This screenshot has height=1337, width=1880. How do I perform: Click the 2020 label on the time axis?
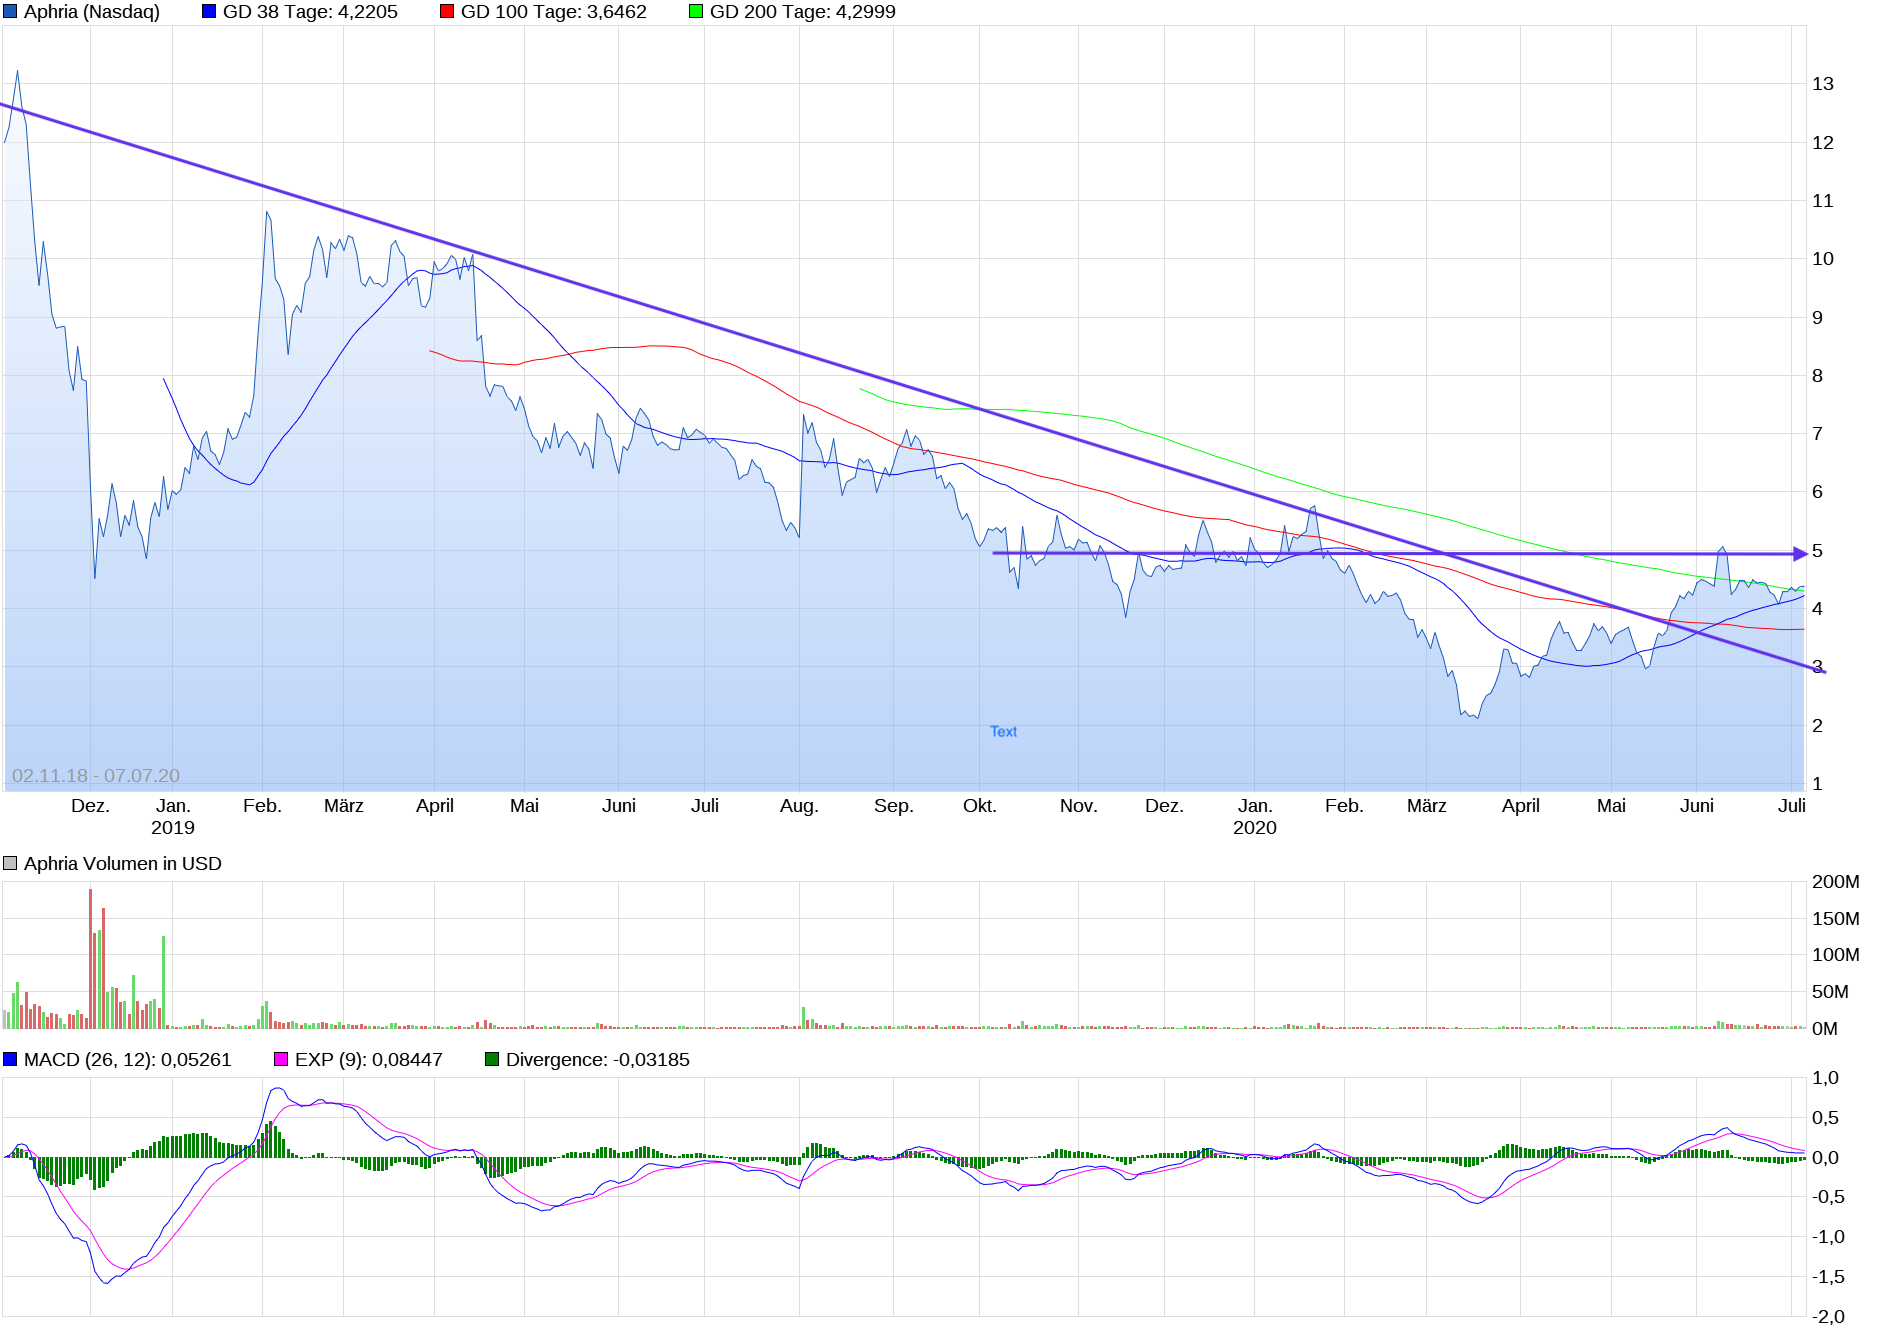pyautogui.click(x=1253, y=828)
